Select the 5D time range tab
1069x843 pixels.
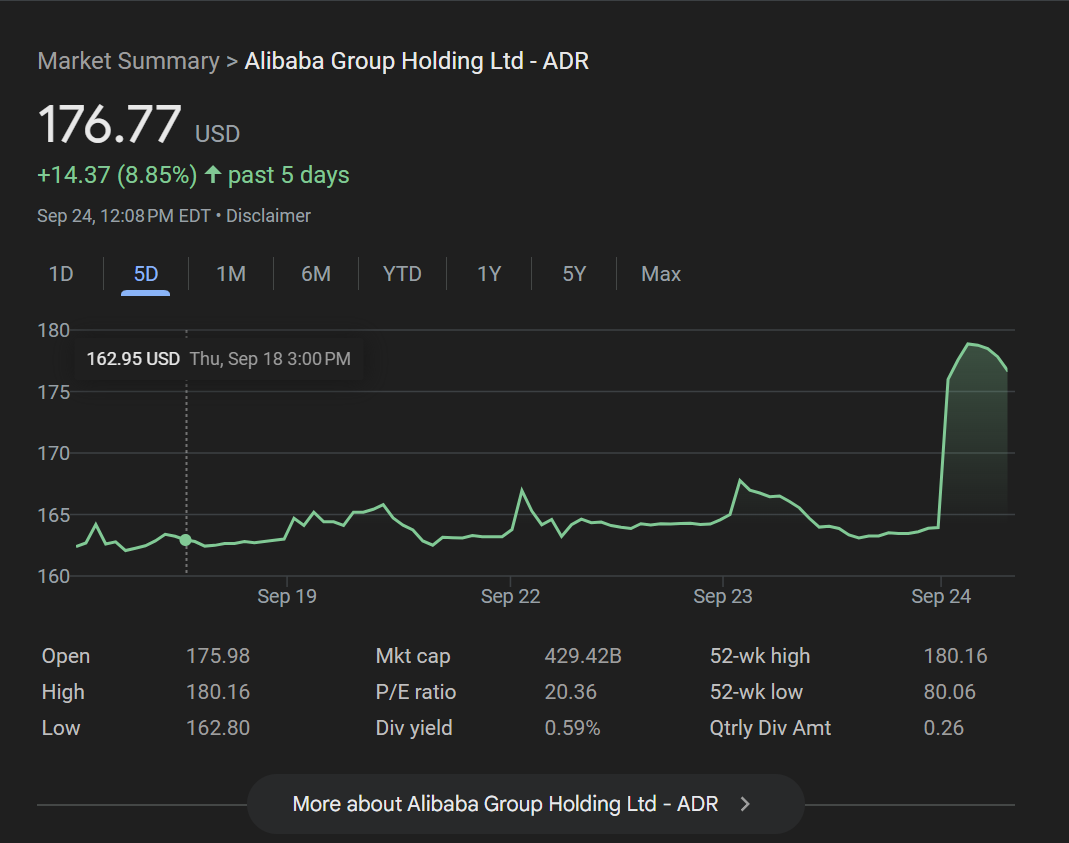click(146, 274)
